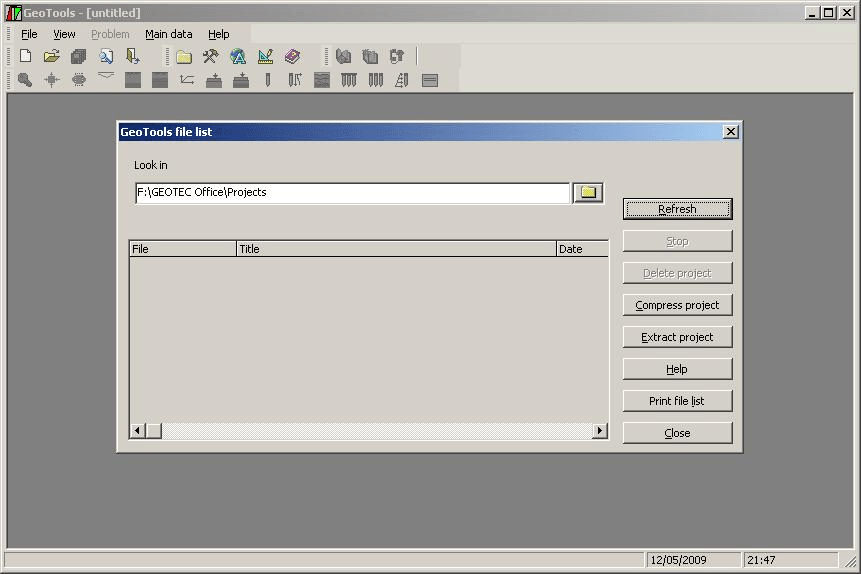The height and width of the screenshot is (574, 861).
Task: Click the greyed Stop button
Action: [677, 241]
